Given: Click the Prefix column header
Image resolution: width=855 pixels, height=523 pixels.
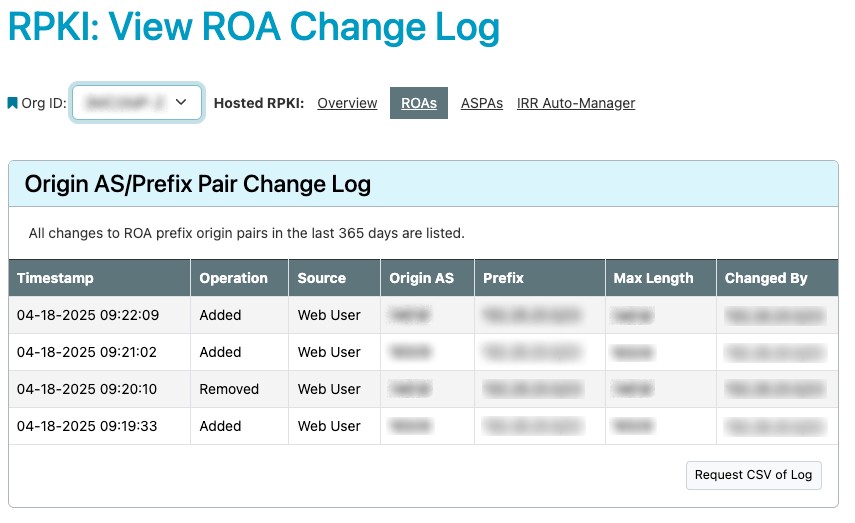Looking at the screenshot, I should pyautogui.click(x=504, y=278).
